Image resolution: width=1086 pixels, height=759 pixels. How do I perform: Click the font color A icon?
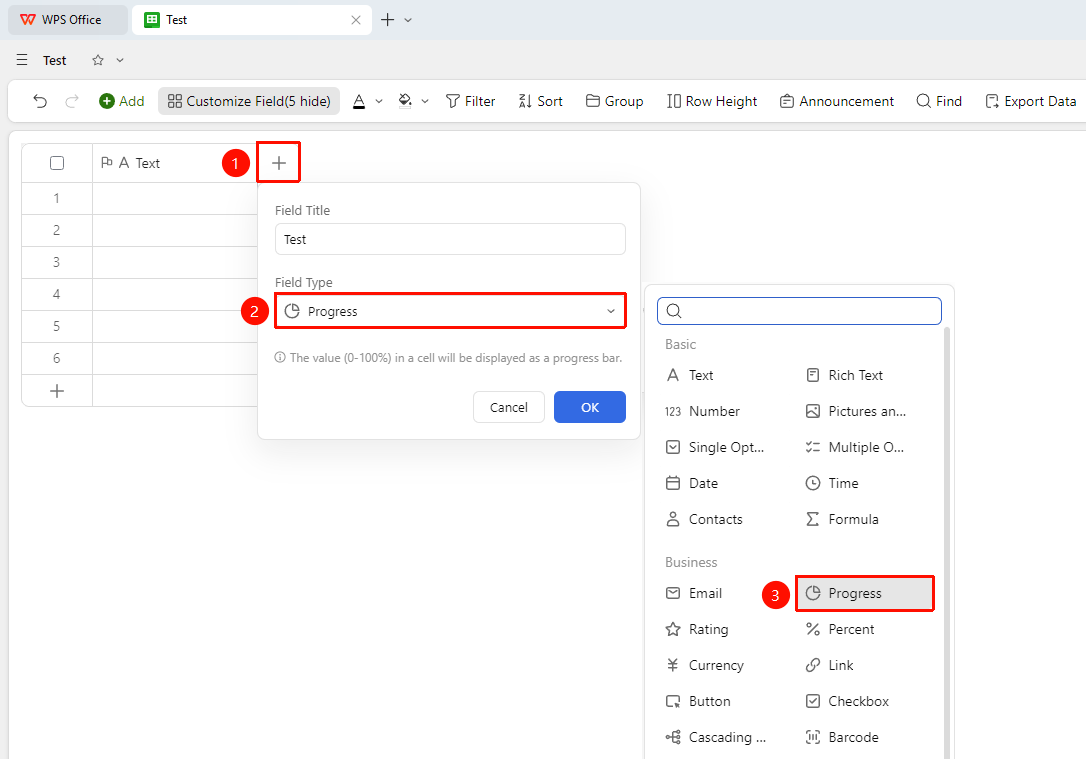(x=359, y=101)
